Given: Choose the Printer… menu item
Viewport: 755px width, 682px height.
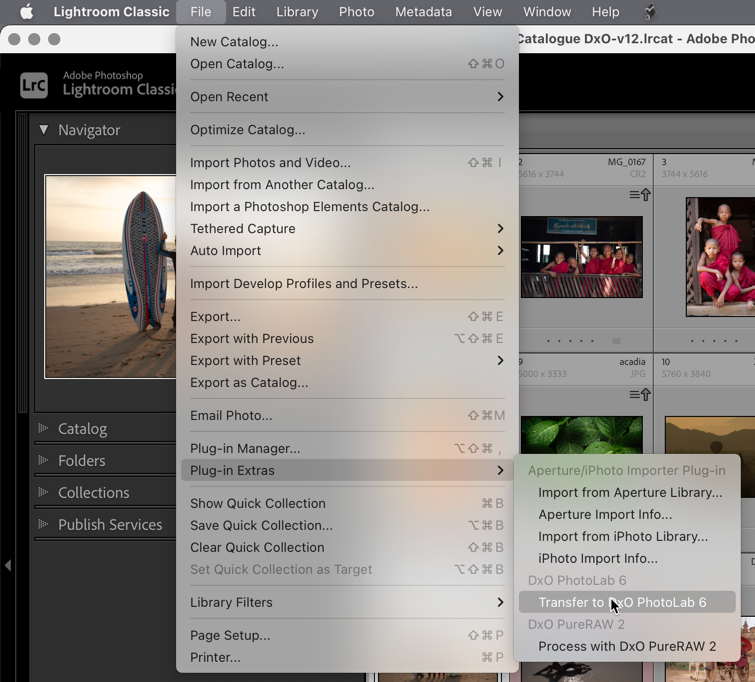Looking at the screenshot, I should pos(347,657).
